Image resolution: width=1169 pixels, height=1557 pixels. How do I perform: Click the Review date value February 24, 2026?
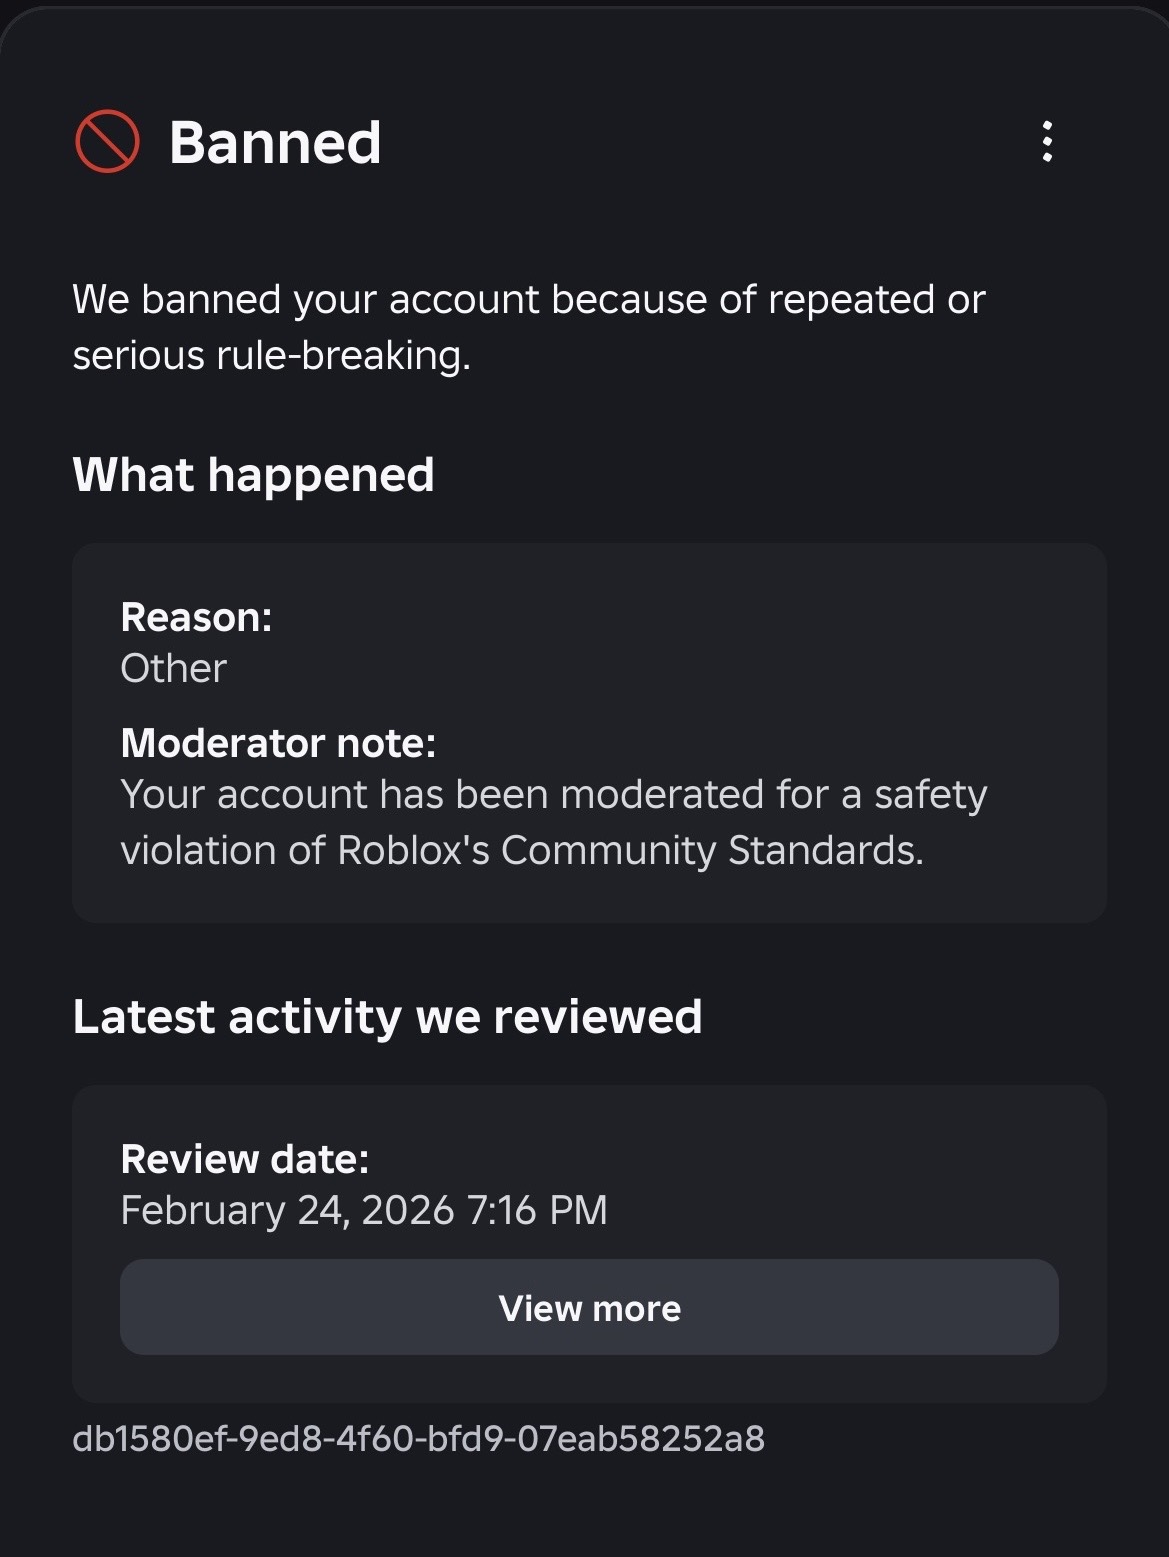(x=363, y=1209)
